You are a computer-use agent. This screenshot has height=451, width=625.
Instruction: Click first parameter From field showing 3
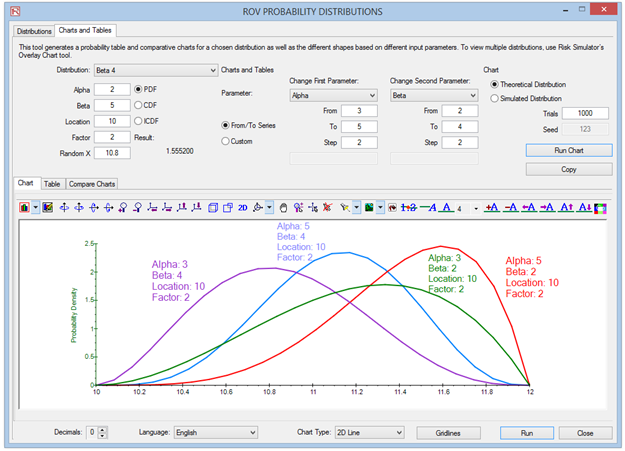pyautogui.click(x=359, y=111)
